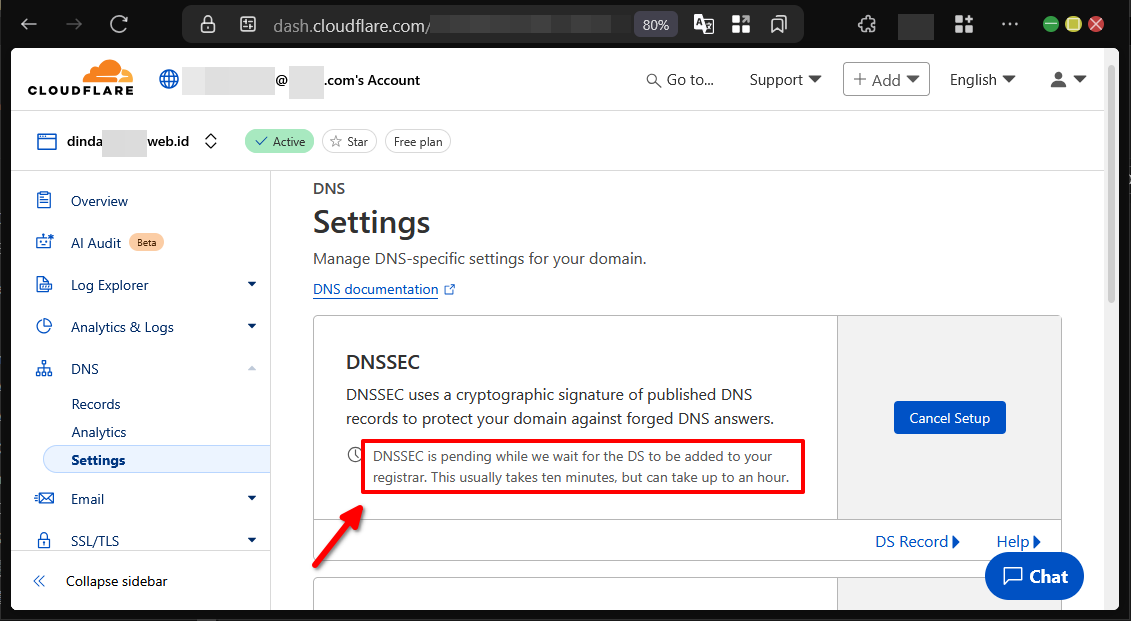Open the Support dropdown menu
The image size is (1131, 621).
(x=785, y=80)
